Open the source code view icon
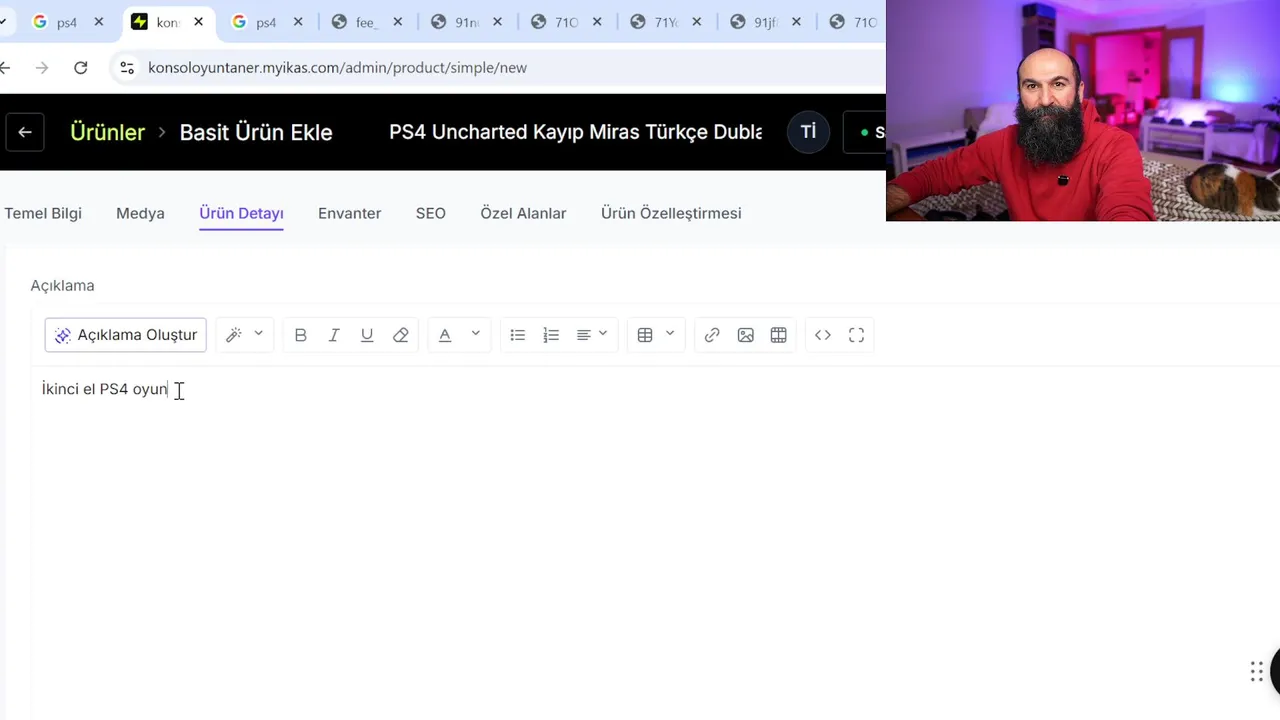 click(823, 335)
